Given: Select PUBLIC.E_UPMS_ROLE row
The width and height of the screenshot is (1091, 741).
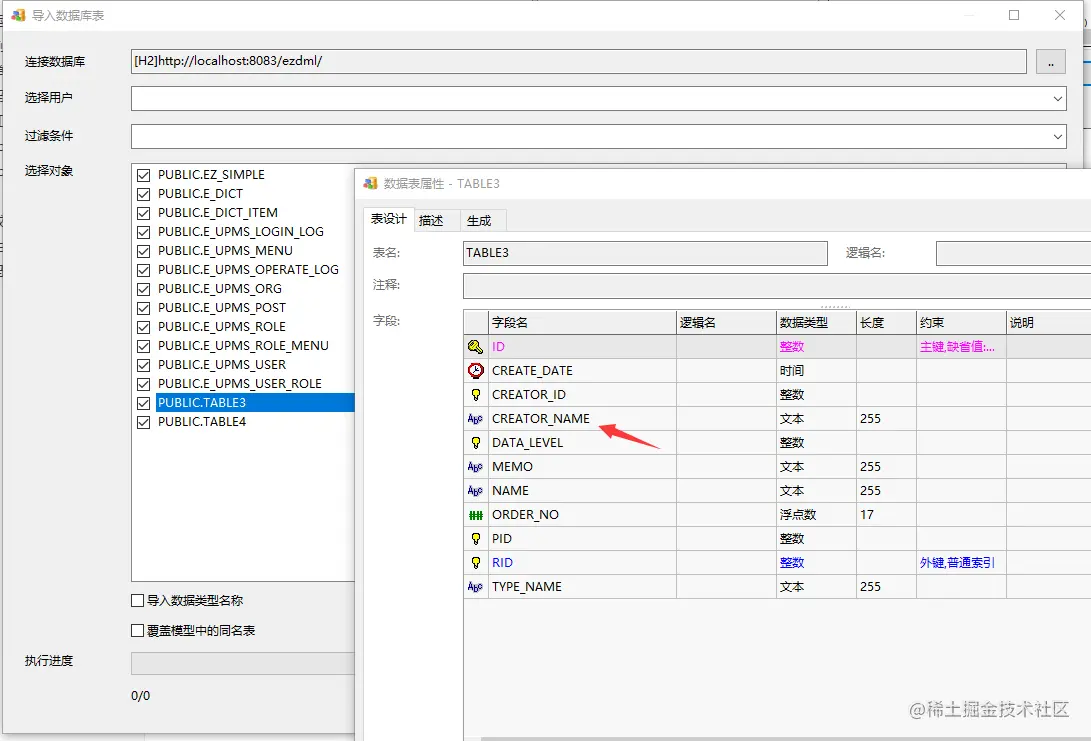Looking at the screenshot, I should pos(221,327).
